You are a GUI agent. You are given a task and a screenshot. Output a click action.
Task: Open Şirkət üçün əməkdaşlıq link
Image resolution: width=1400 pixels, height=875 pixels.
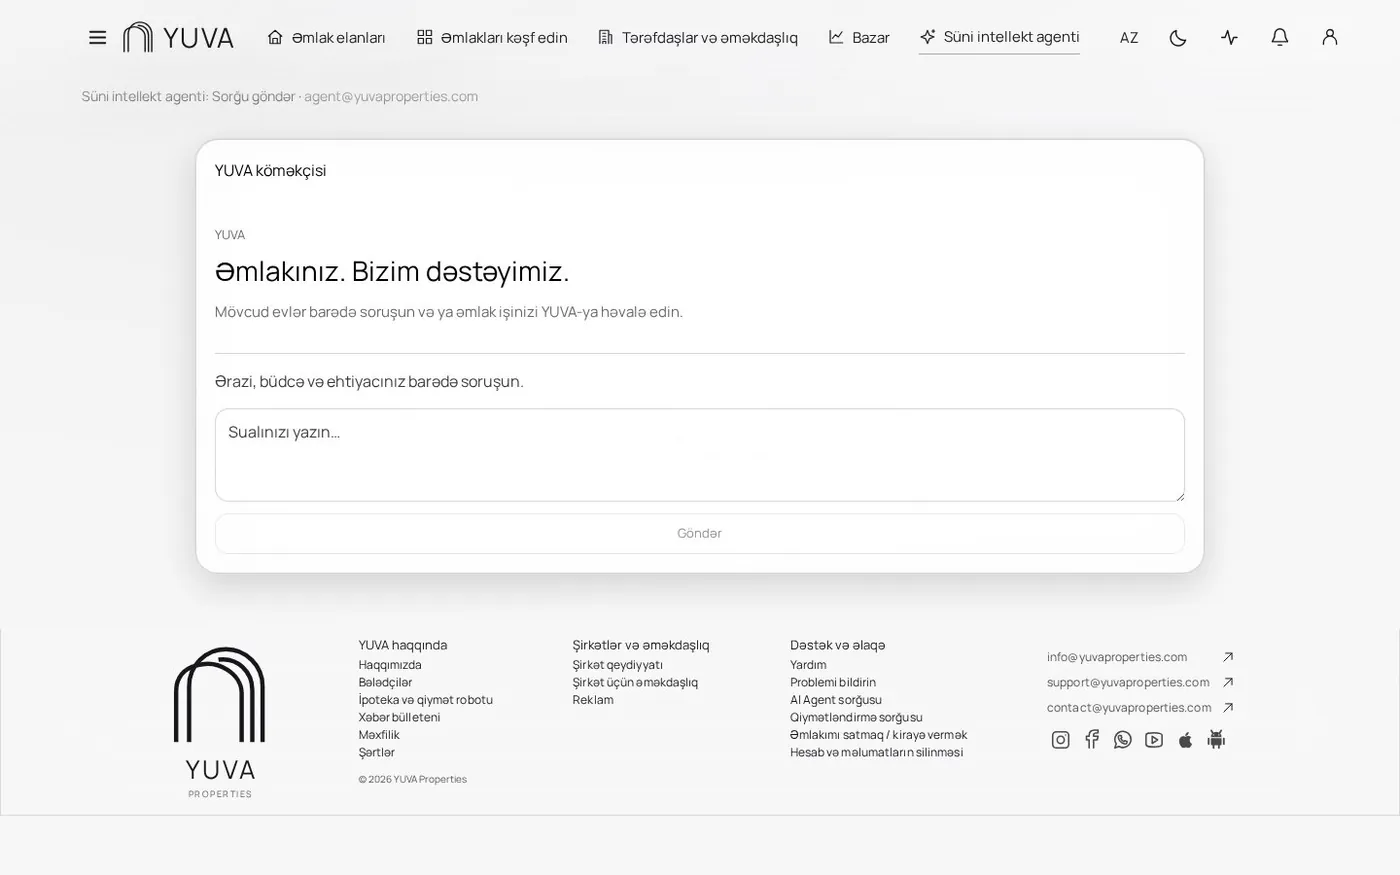(x=635, y=682)
